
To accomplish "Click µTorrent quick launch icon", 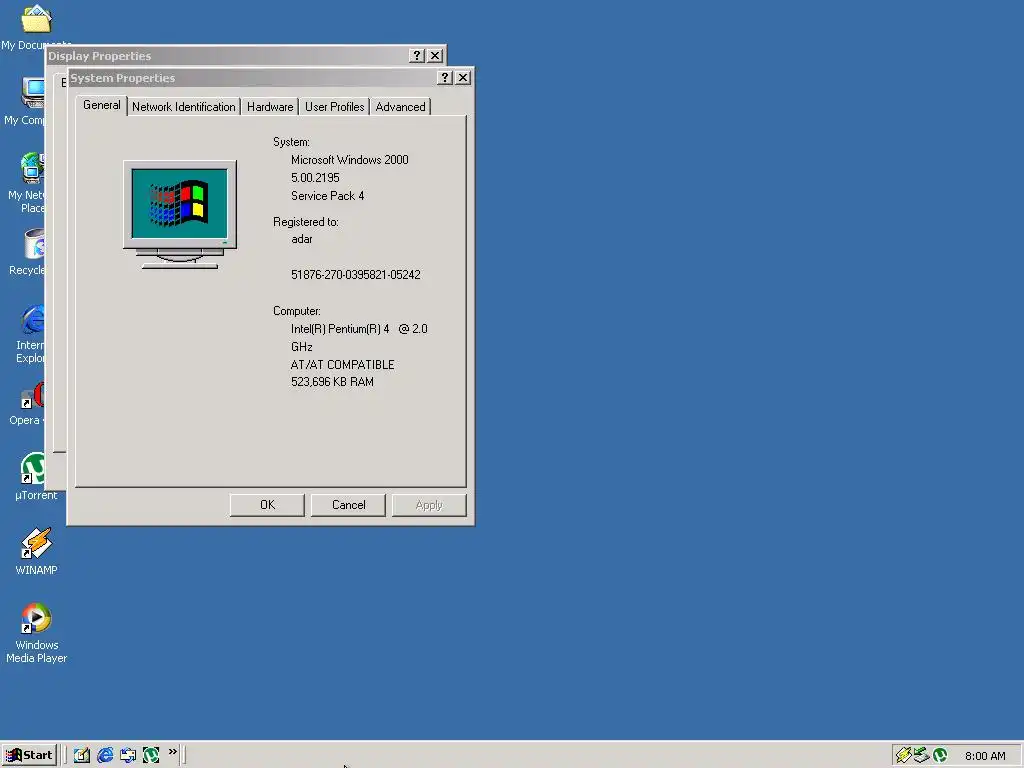I will (151, 755).
